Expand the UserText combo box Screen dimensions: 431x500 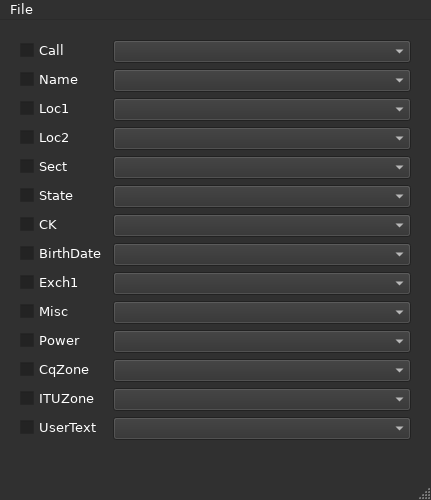(262, 428)
